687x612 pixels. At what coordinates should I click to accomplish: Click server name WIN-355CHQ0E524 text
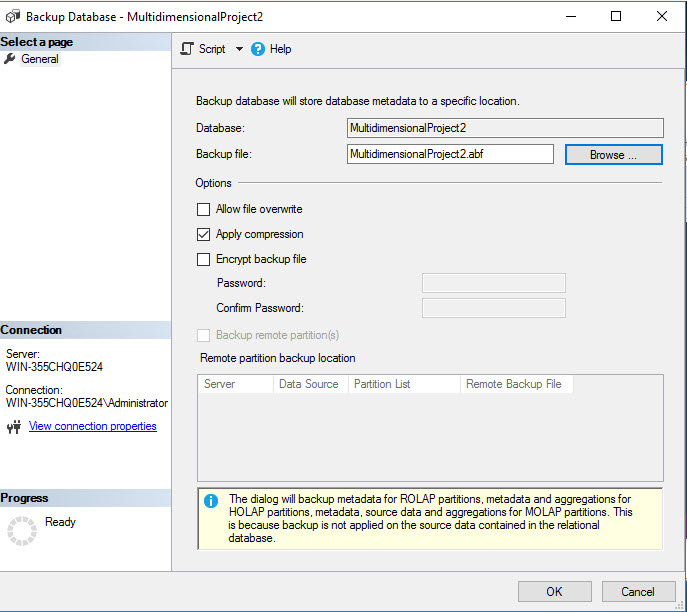pos(54,367)
